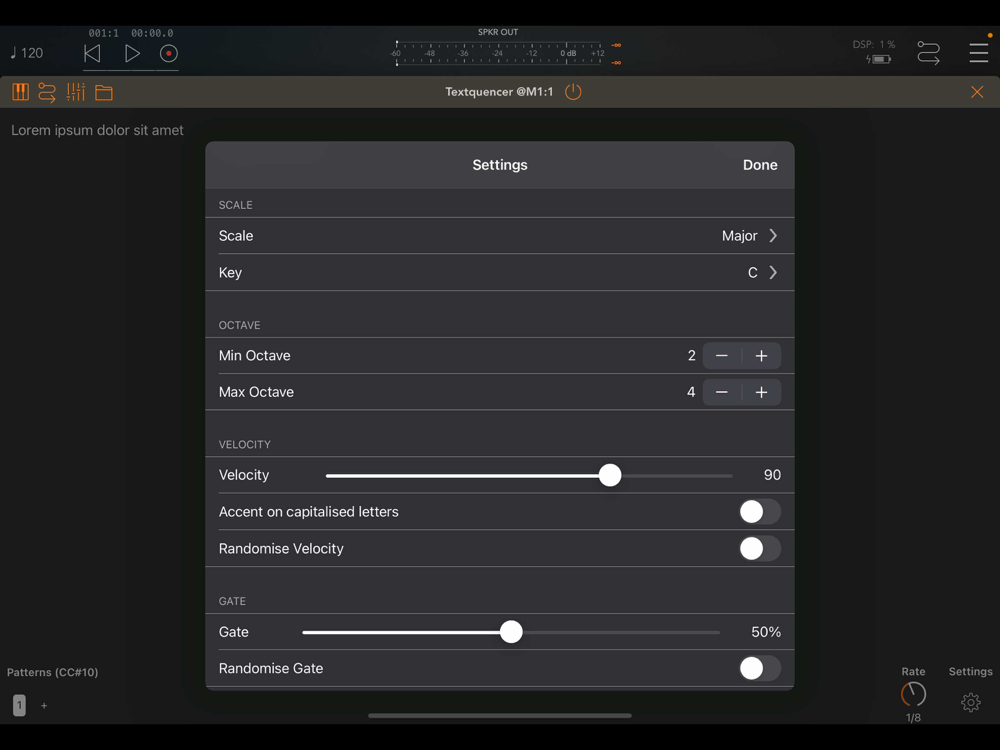This screenshot has height=750, width=1000.
Task: Select pattern 1
Action: tap(19, 705)
